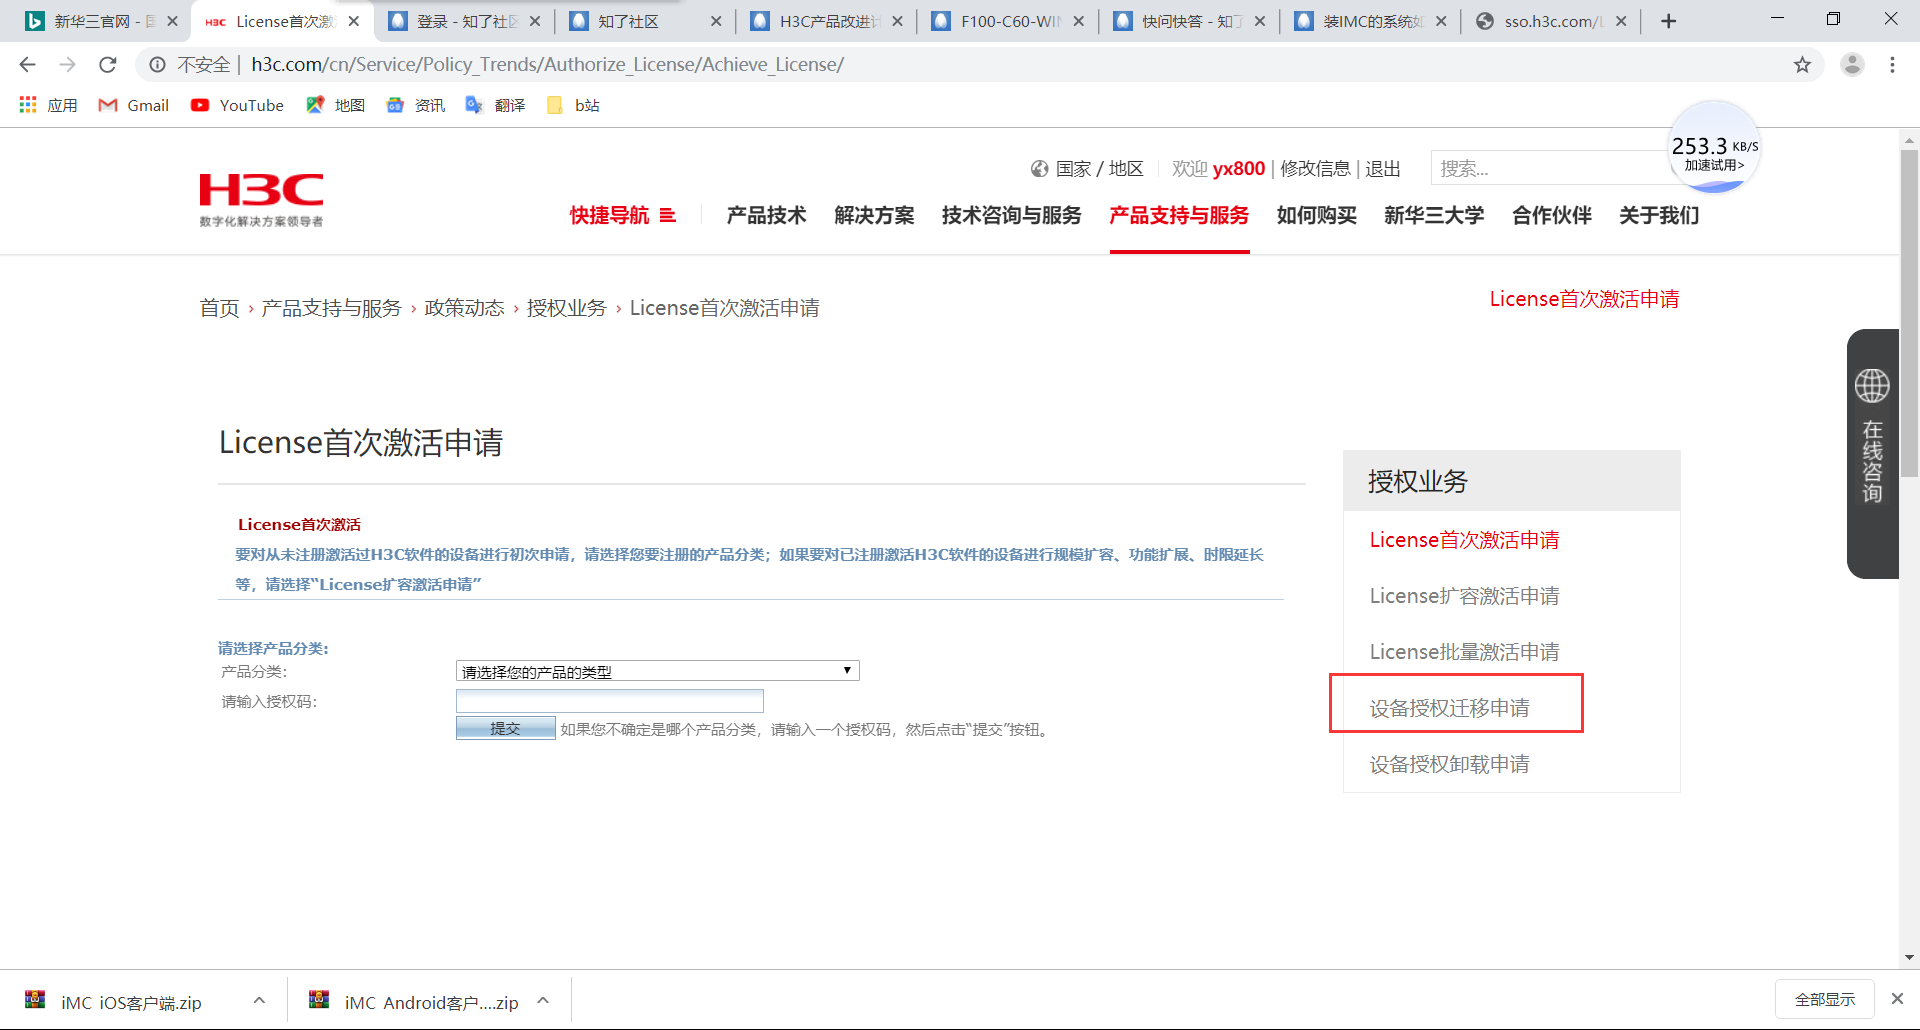
Task: Click the 政策动态 breadcrumb link
Action: pyautogui.click(x=464, y=308)
